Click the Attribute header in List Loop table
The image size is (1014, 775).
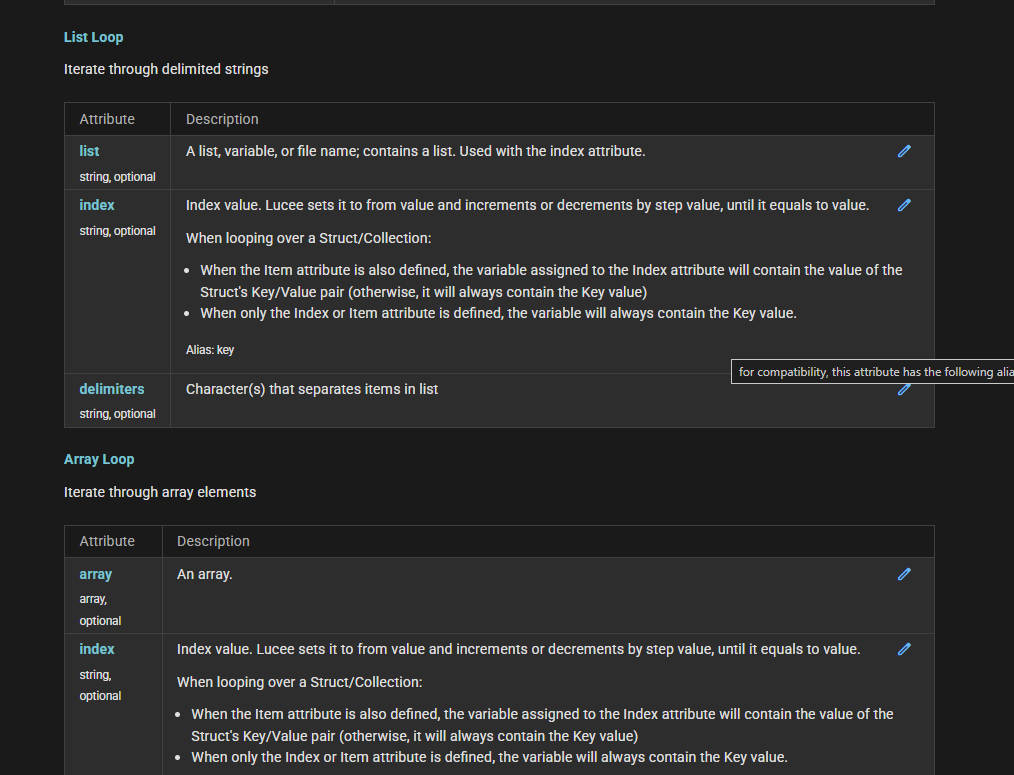[x=107, y=119]
